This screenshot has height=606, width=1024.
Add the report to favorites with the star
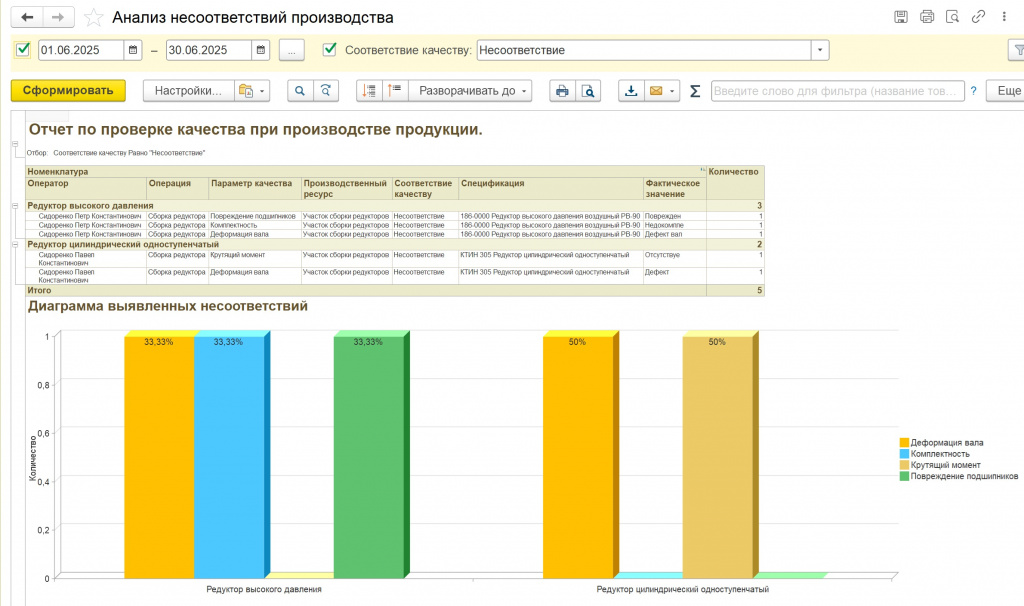[93, 18]
